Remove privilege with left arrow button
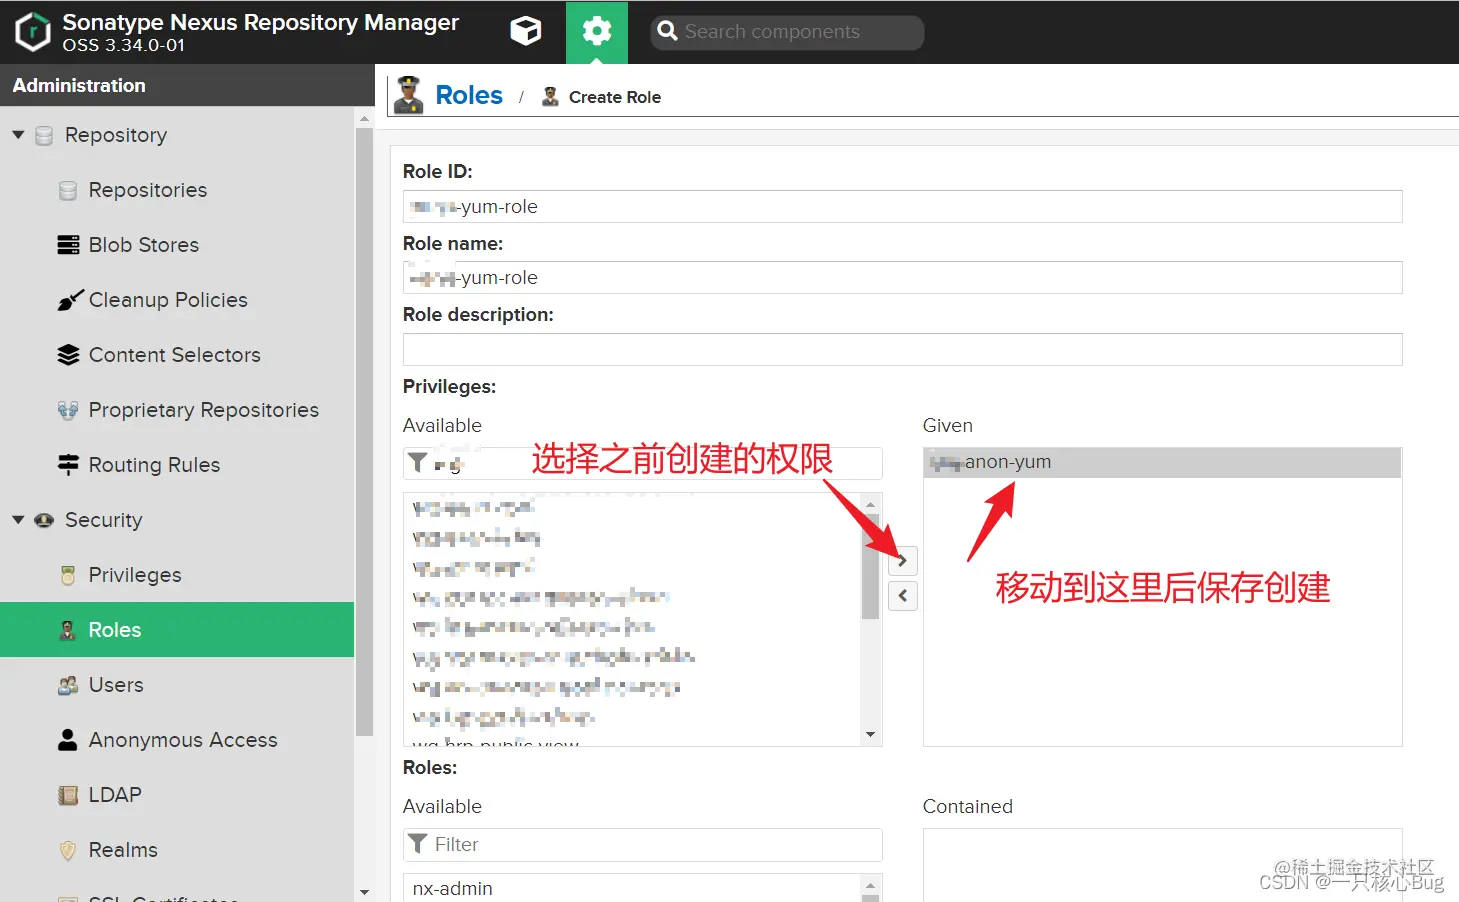 coord(902,596)
